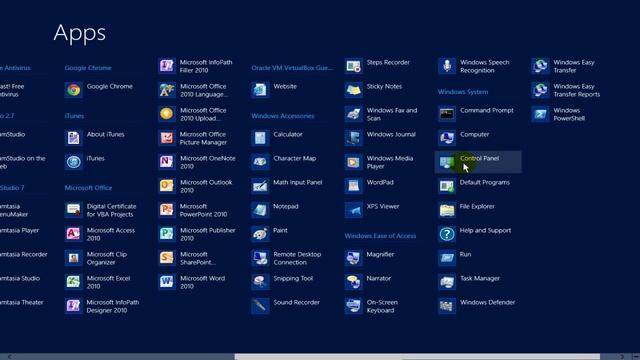Click the Google Chrome group heading

[x=88, y=68]
